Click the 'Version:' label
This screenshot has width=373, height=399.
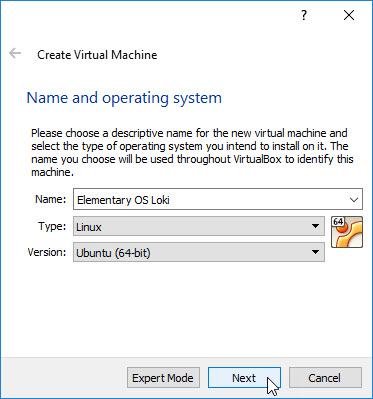[47, 252]
